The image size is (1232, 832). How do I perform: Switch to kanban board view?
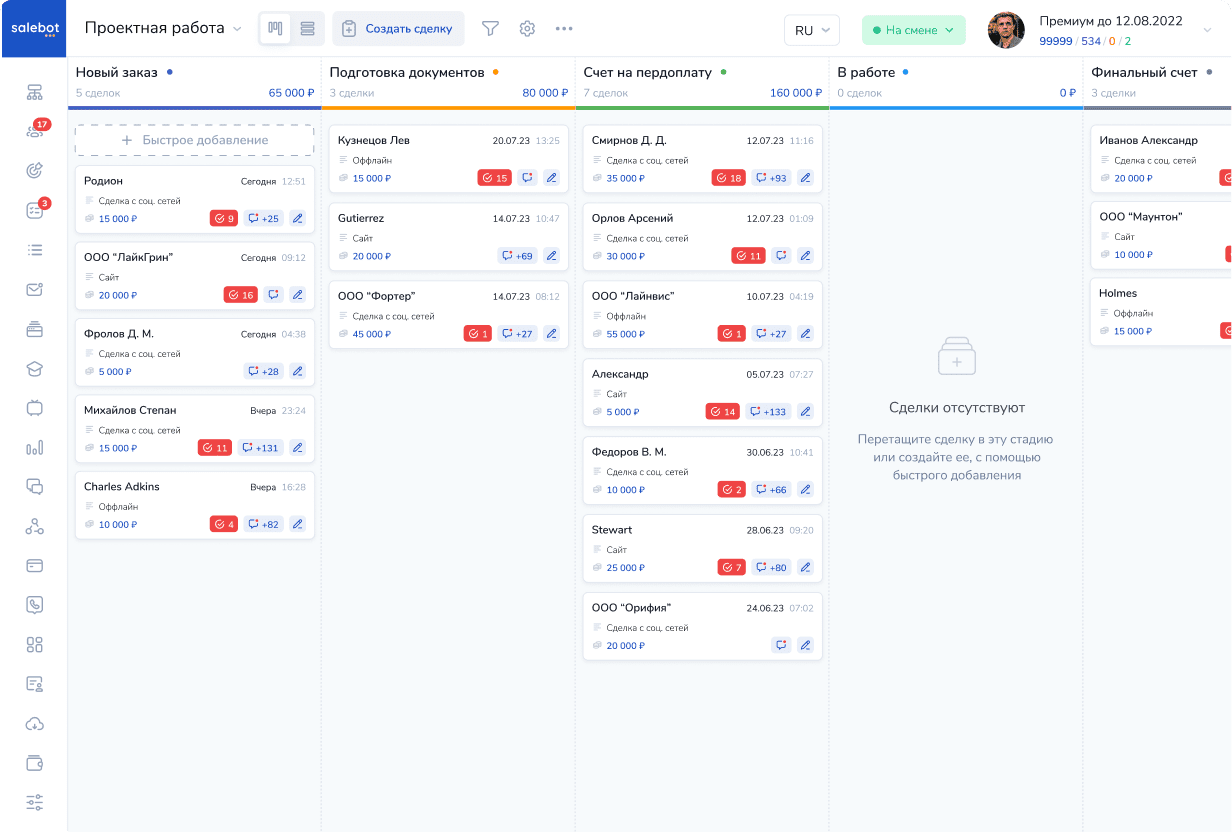pyautogui.click(x=274, y=29)
